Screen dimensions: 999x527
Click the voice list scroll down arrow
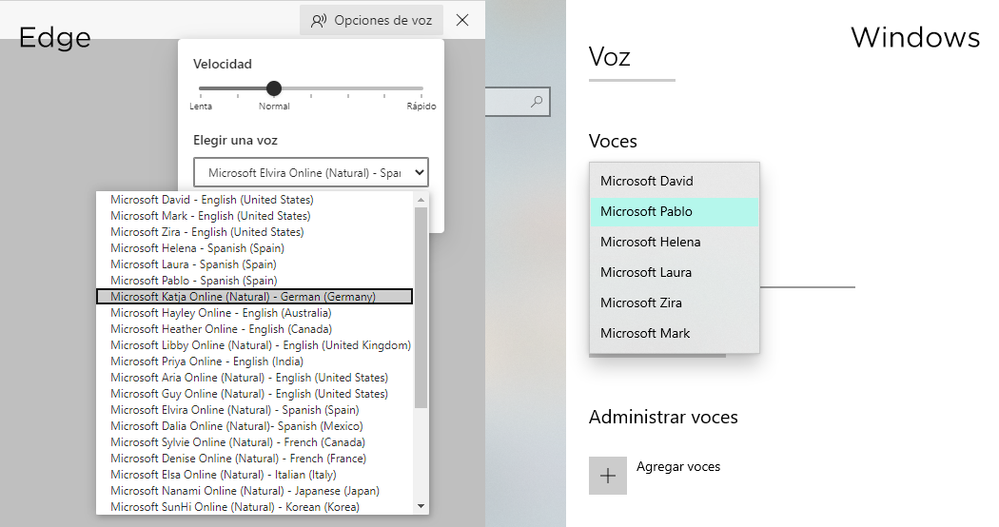(x=420, y=507)
